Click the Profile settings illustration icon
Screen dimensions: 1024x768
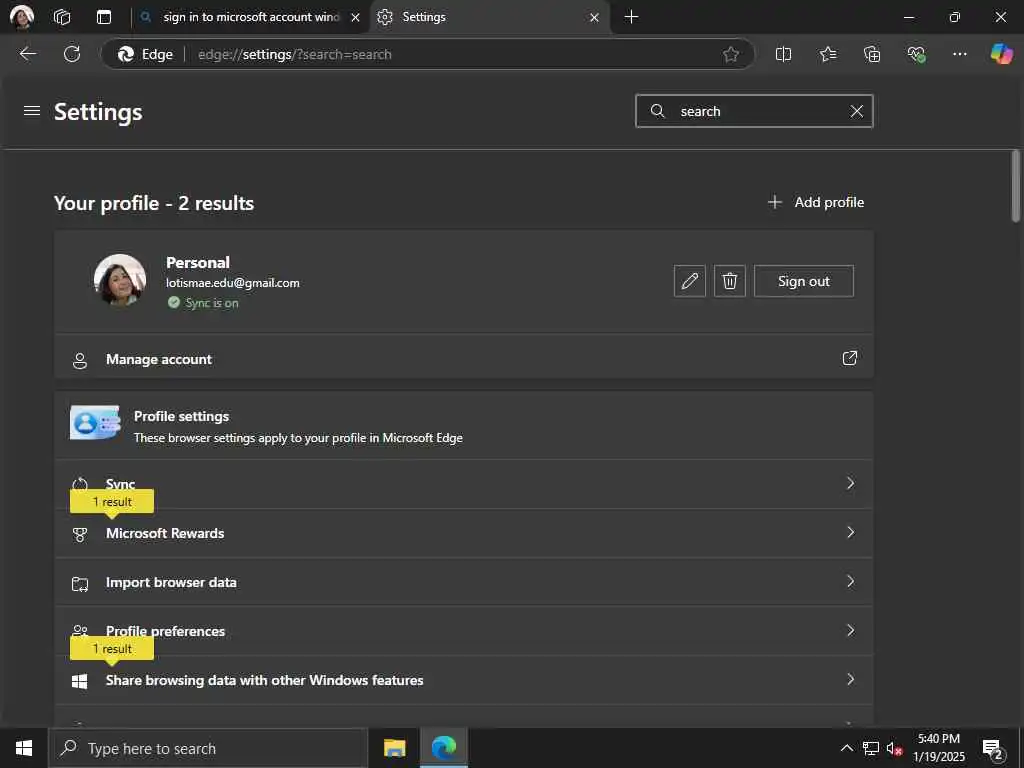[x=95, y=423]
